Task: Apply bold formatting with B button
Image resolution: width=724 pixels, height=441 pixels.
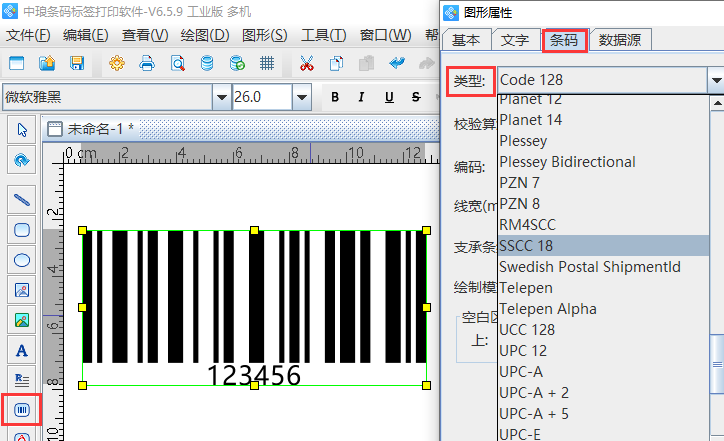Action: [335, 97]
